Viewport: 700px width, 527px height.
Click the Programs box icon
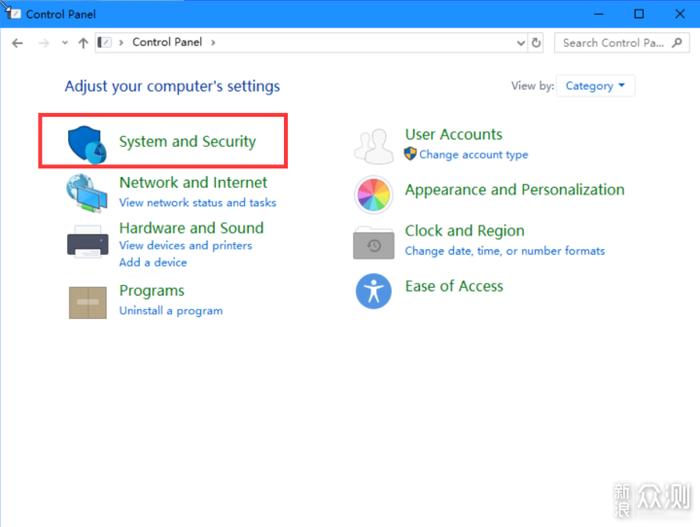click(88, 302)
